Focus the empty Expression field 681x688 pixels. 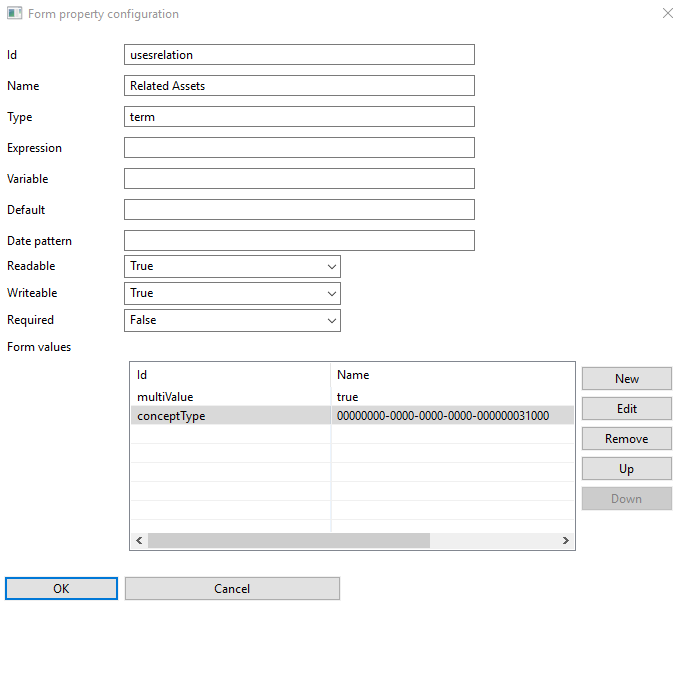298,148
